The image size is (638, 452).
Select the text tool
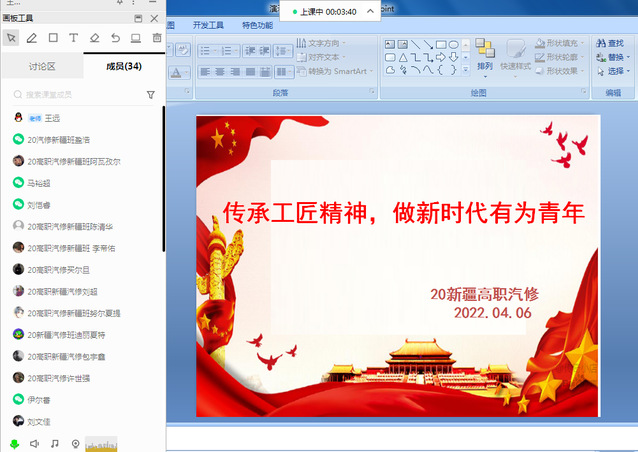pyautogui.click(x=73, y=38)
